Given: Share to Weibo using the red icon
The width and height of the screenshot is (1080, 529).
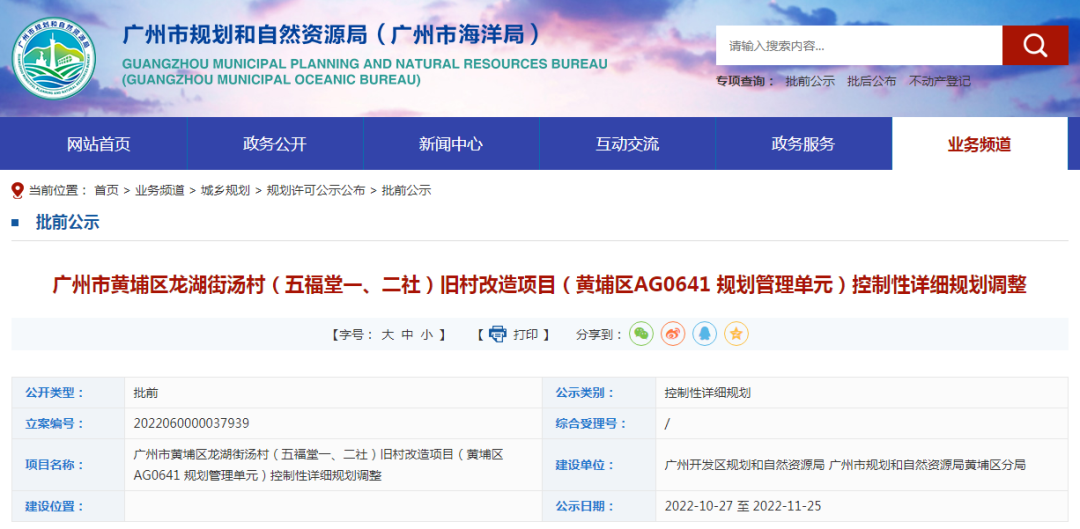Looking at the screenshot, I should [x=673, y=334].
